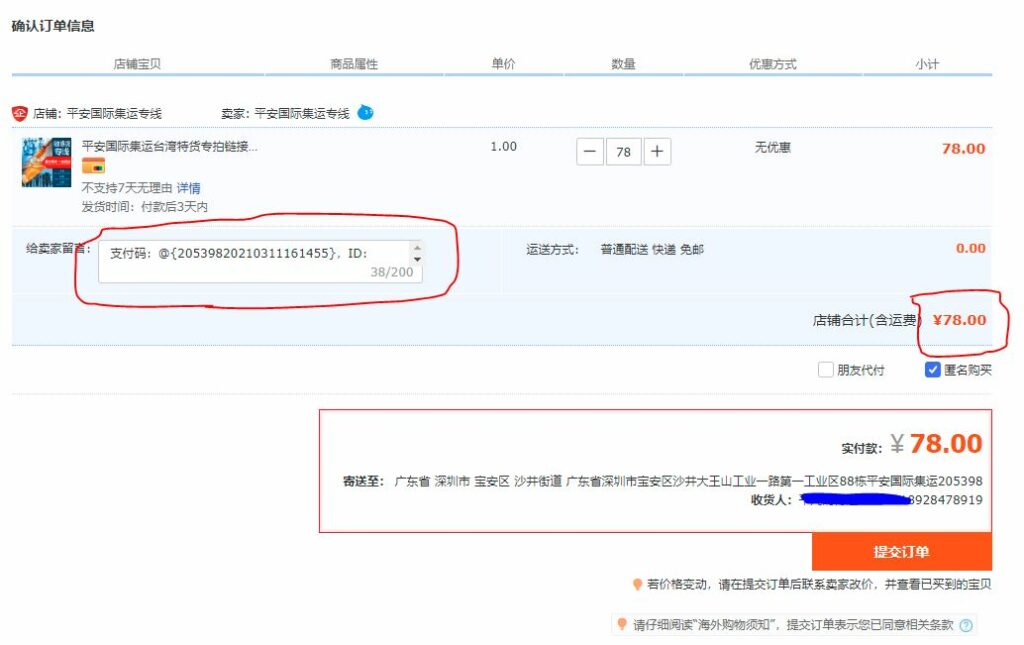This screenshot has width=1024, height=645.
Task: Click store total ¥78.00
Action: tap(959, 320)
